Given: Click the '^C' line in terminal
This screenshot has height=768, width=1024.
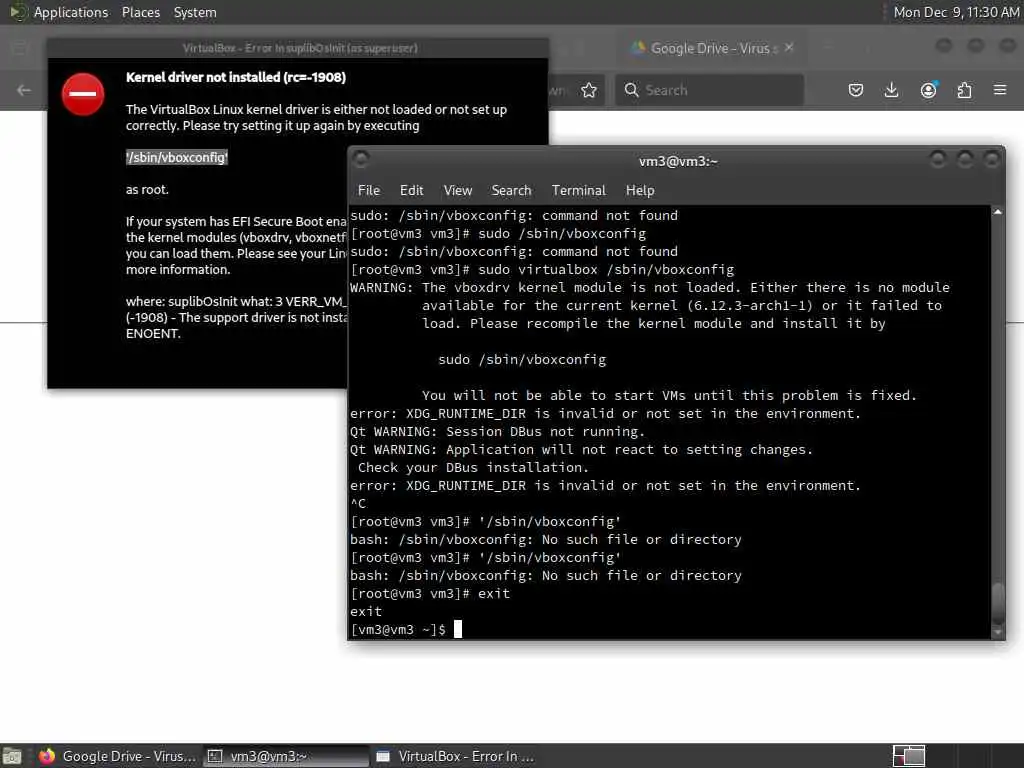Looking at the screenshot, I should 358,504.
